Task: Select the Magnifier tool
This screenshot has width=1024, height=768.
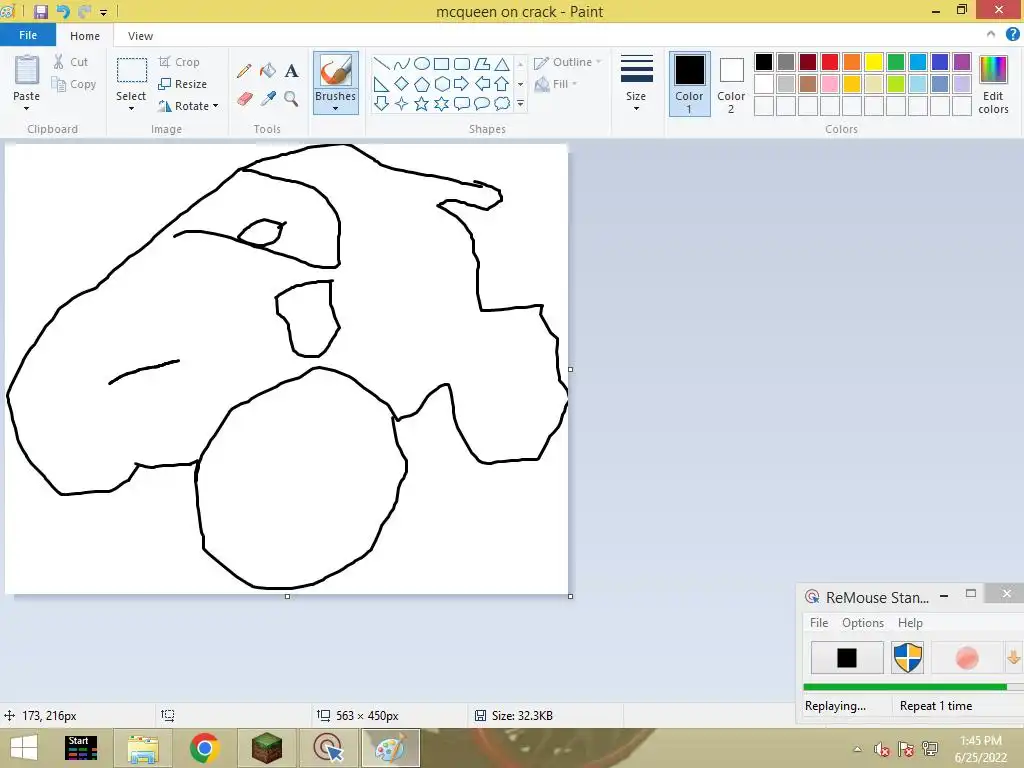Action: pos(291,99)
